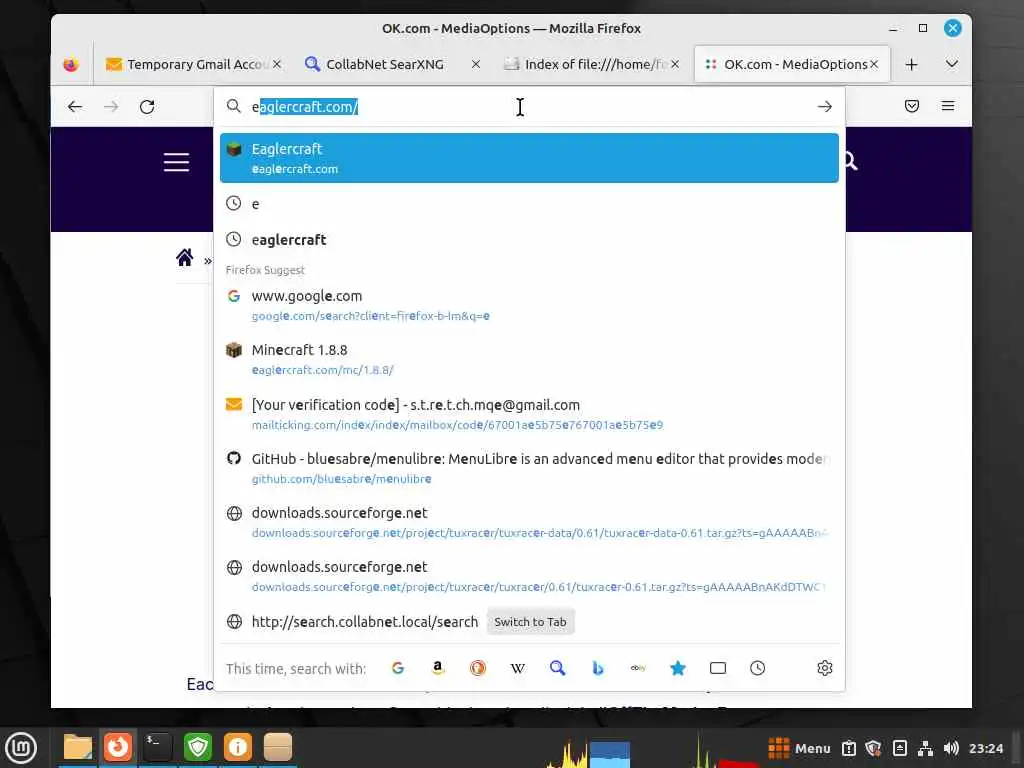1024x768 pixels.
Task: Open search settings gear
Action: point(825,668)
